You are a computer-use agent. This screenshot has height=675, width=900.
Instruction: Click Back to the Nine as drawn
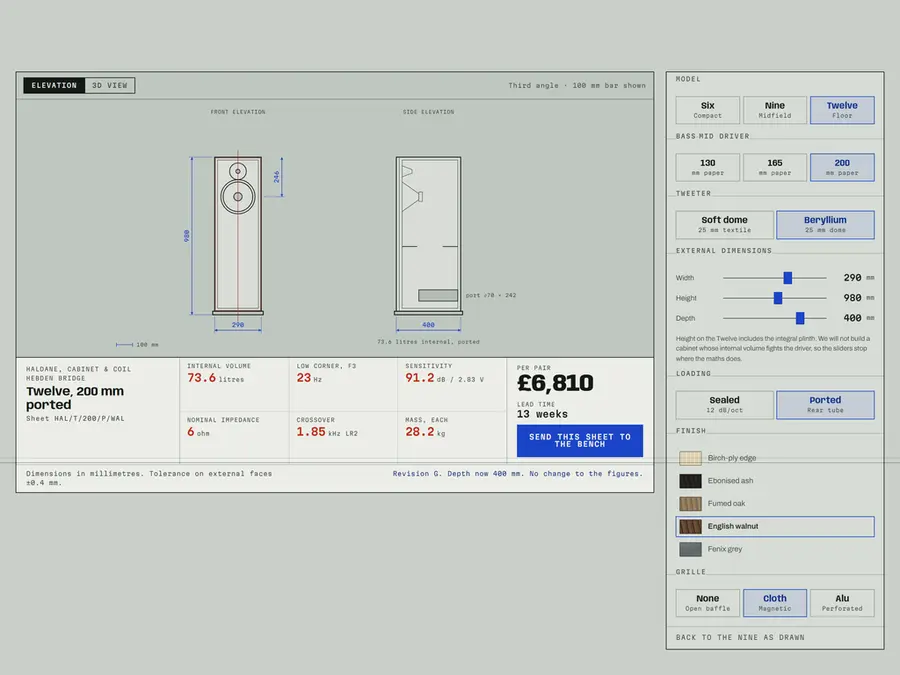(740, 638)
